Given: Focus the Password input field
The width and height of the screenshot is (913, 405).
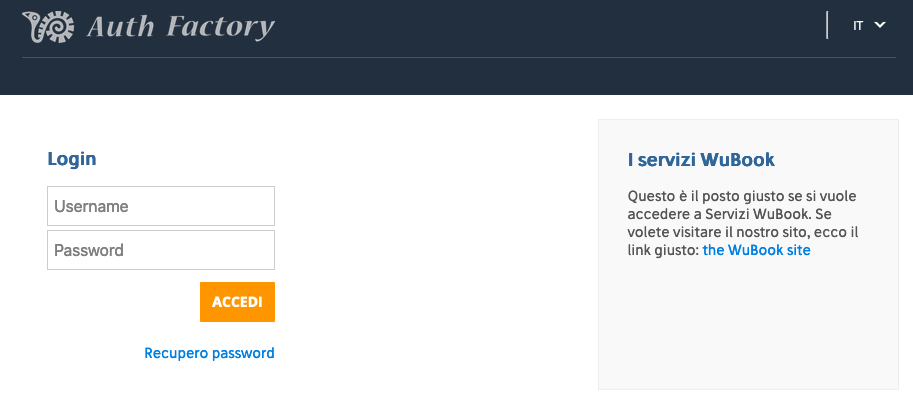Looking at the screenshot, I should click(161, 250).
